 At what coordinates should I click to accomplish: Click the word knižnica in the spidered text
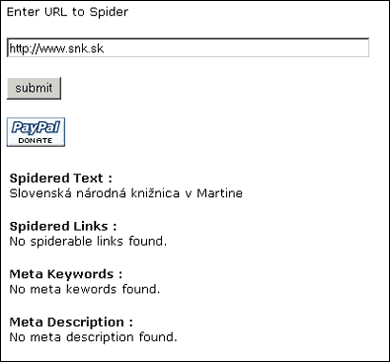coord(154,193)
